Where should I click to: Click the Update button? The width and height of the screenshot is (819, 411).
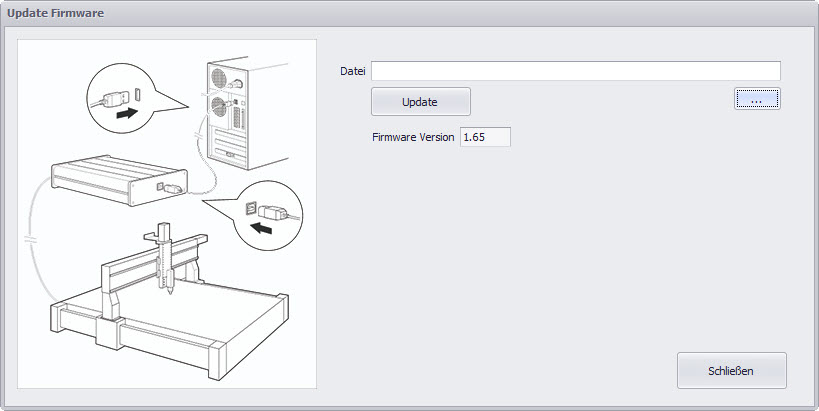420,101
